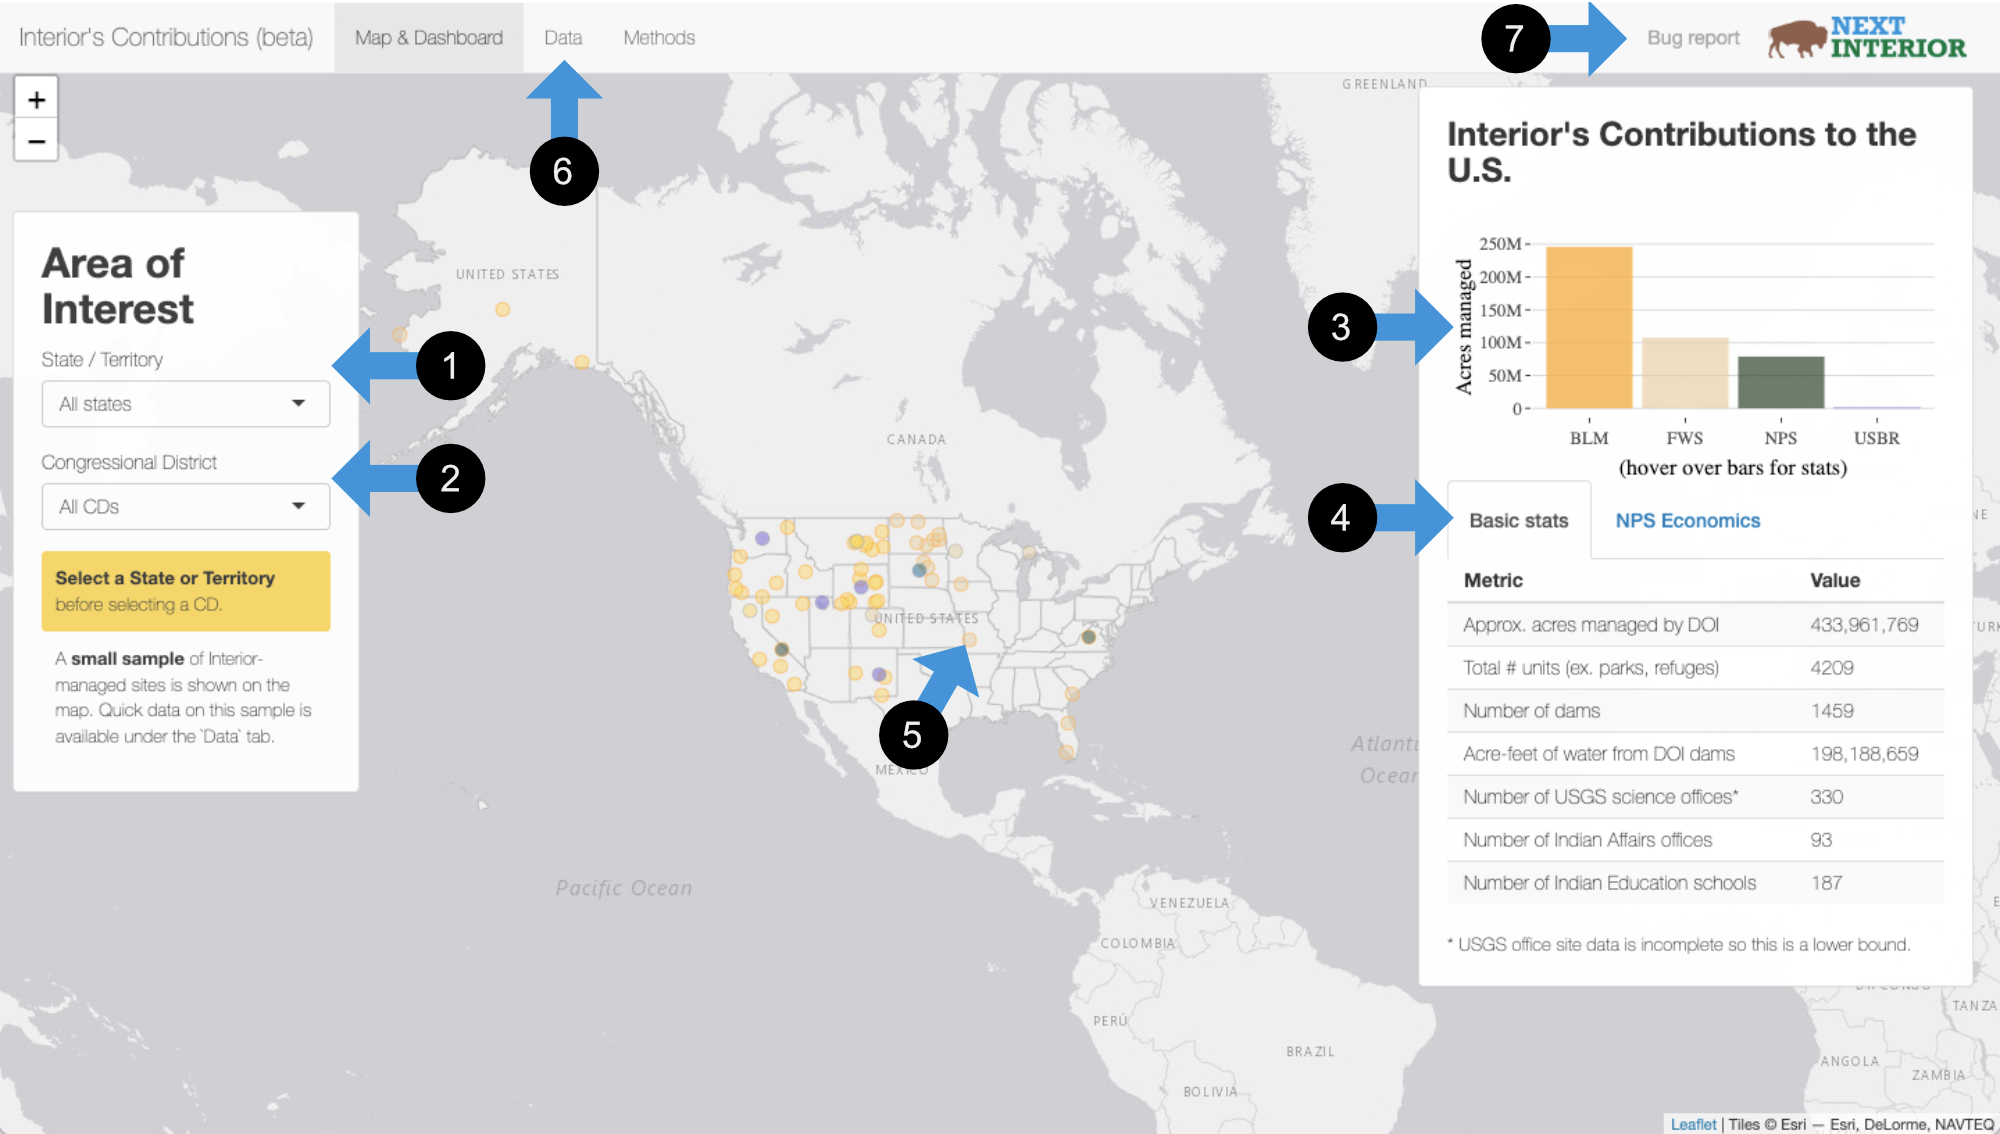Click the FWS bar in the acres chart
The image size is (2000, 1134).
point(1686,370)
